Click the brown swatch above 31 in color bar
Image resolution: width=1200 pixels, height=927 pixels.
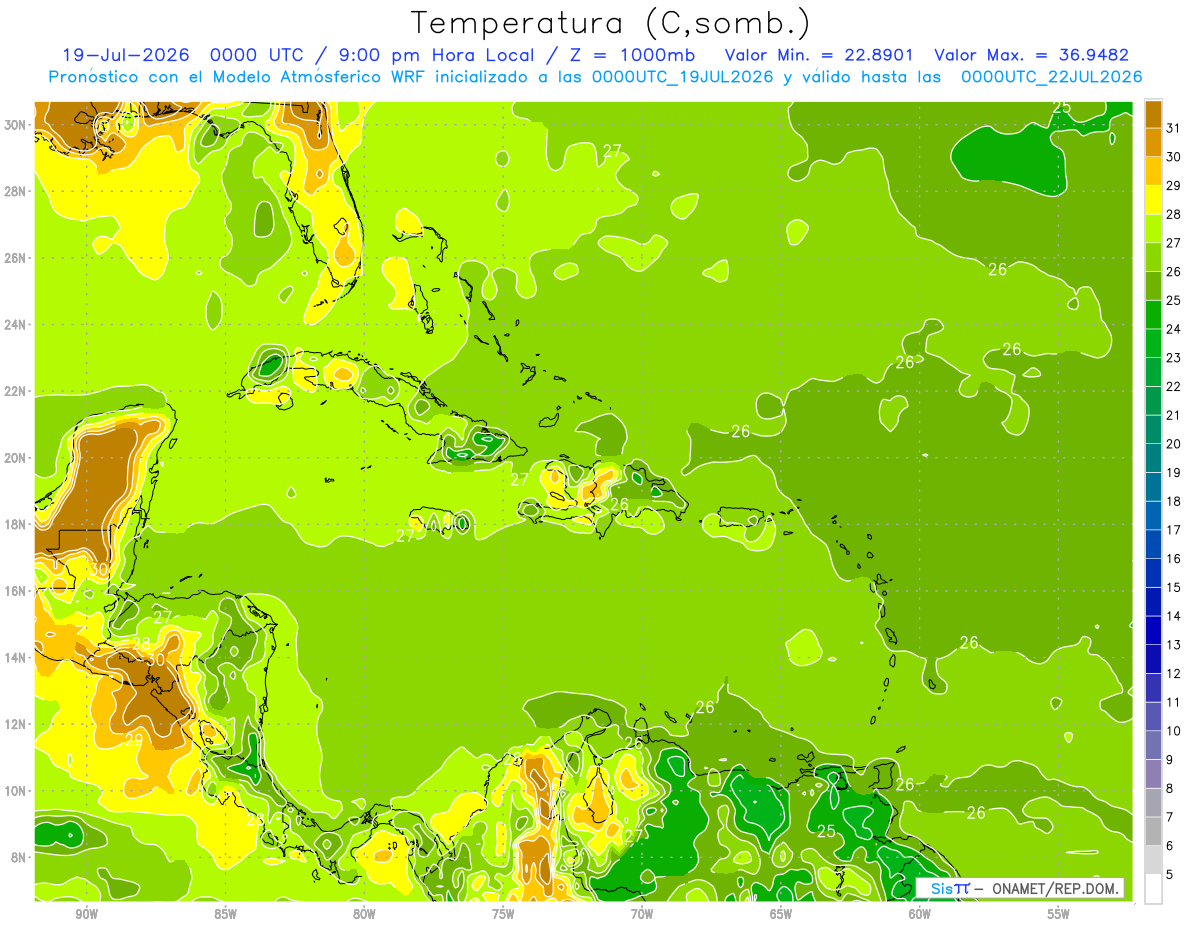[1153, 113]
